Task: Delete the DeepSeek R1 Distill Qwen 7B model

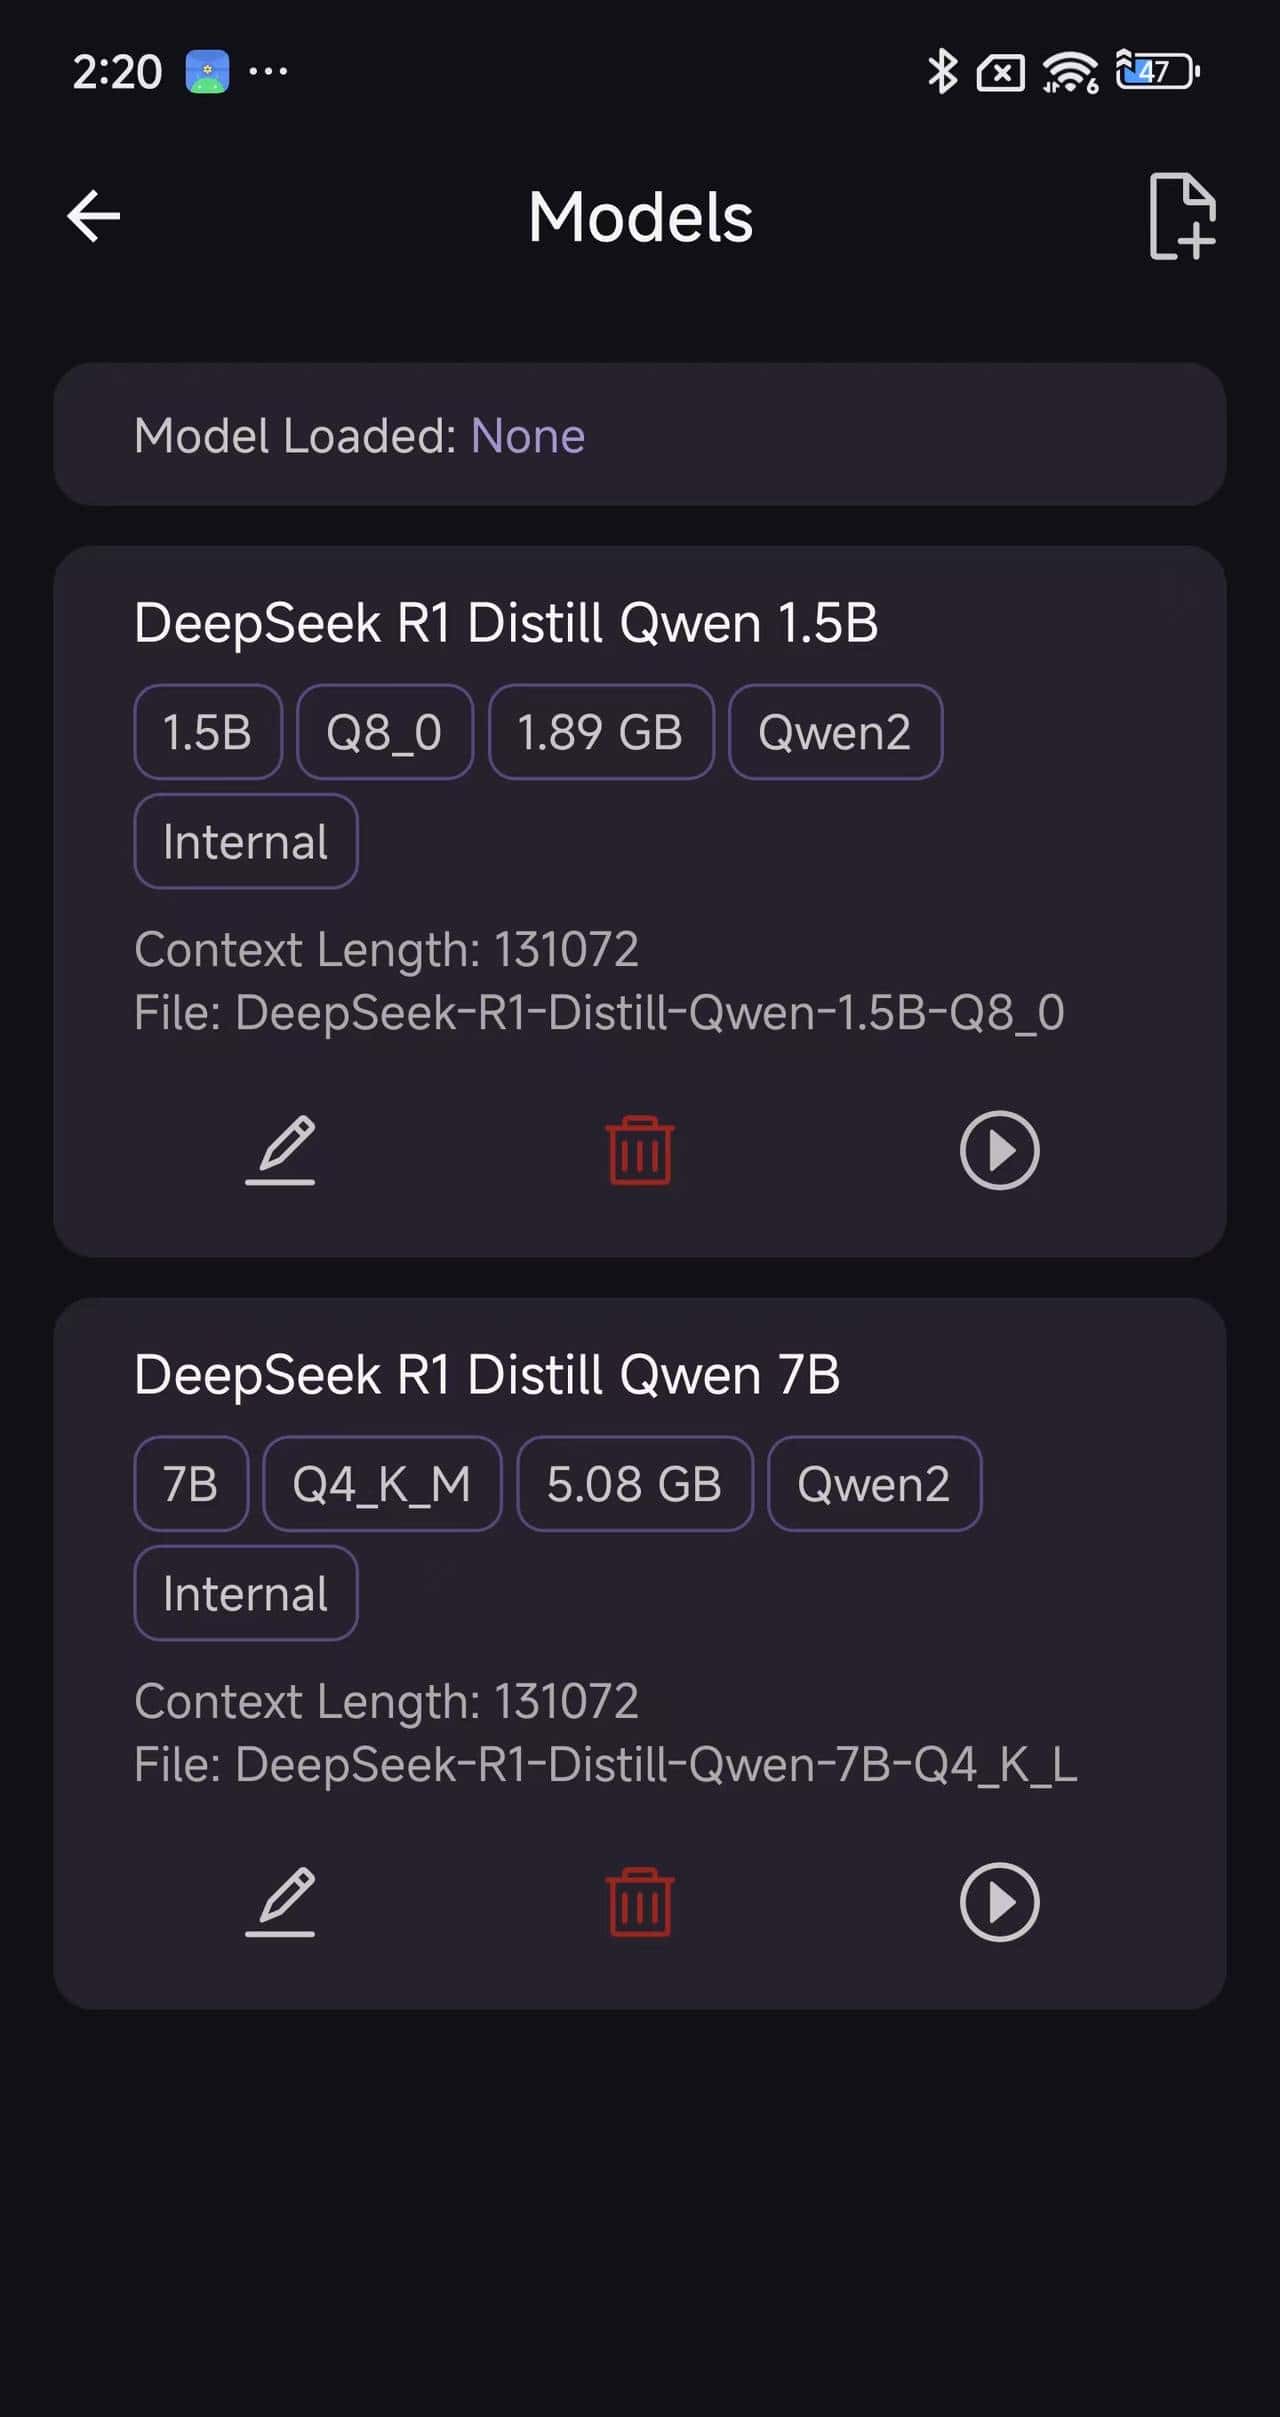Action: 639,1901
